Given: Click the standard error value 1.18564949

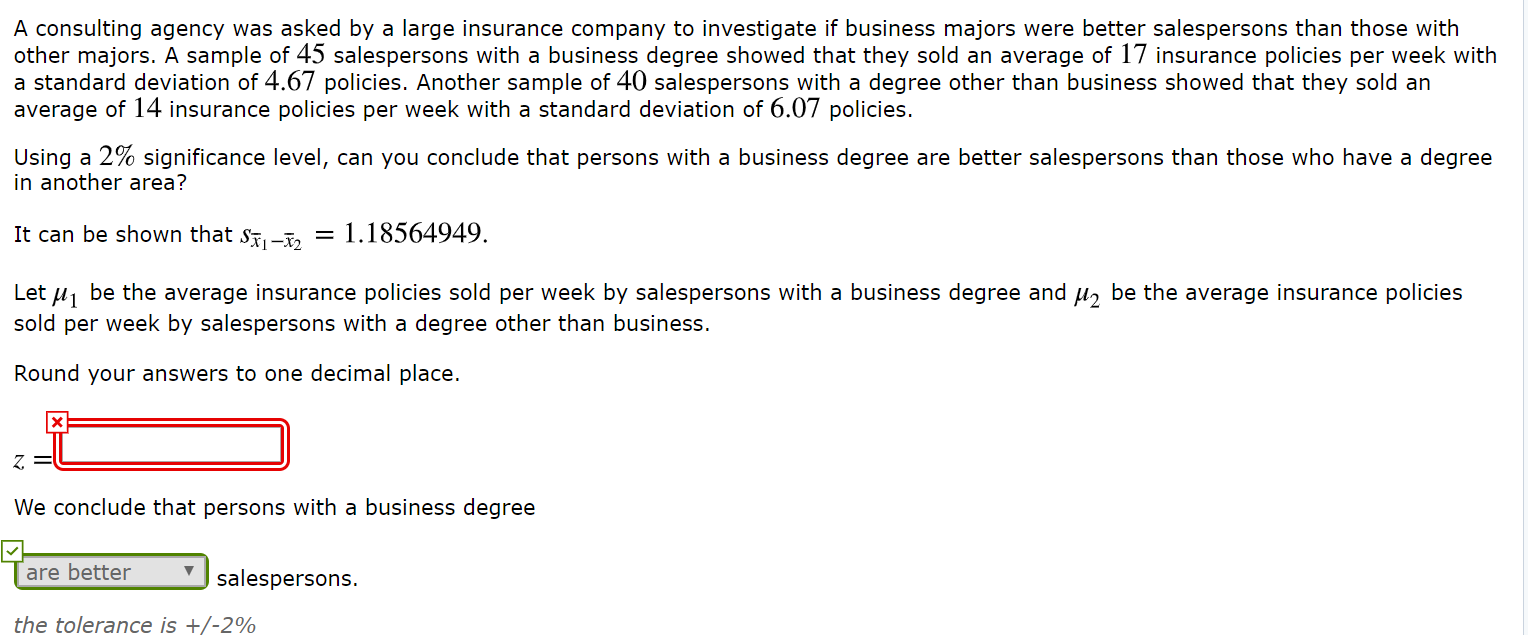Looking at the screenshot, I should tap(416, 234).
